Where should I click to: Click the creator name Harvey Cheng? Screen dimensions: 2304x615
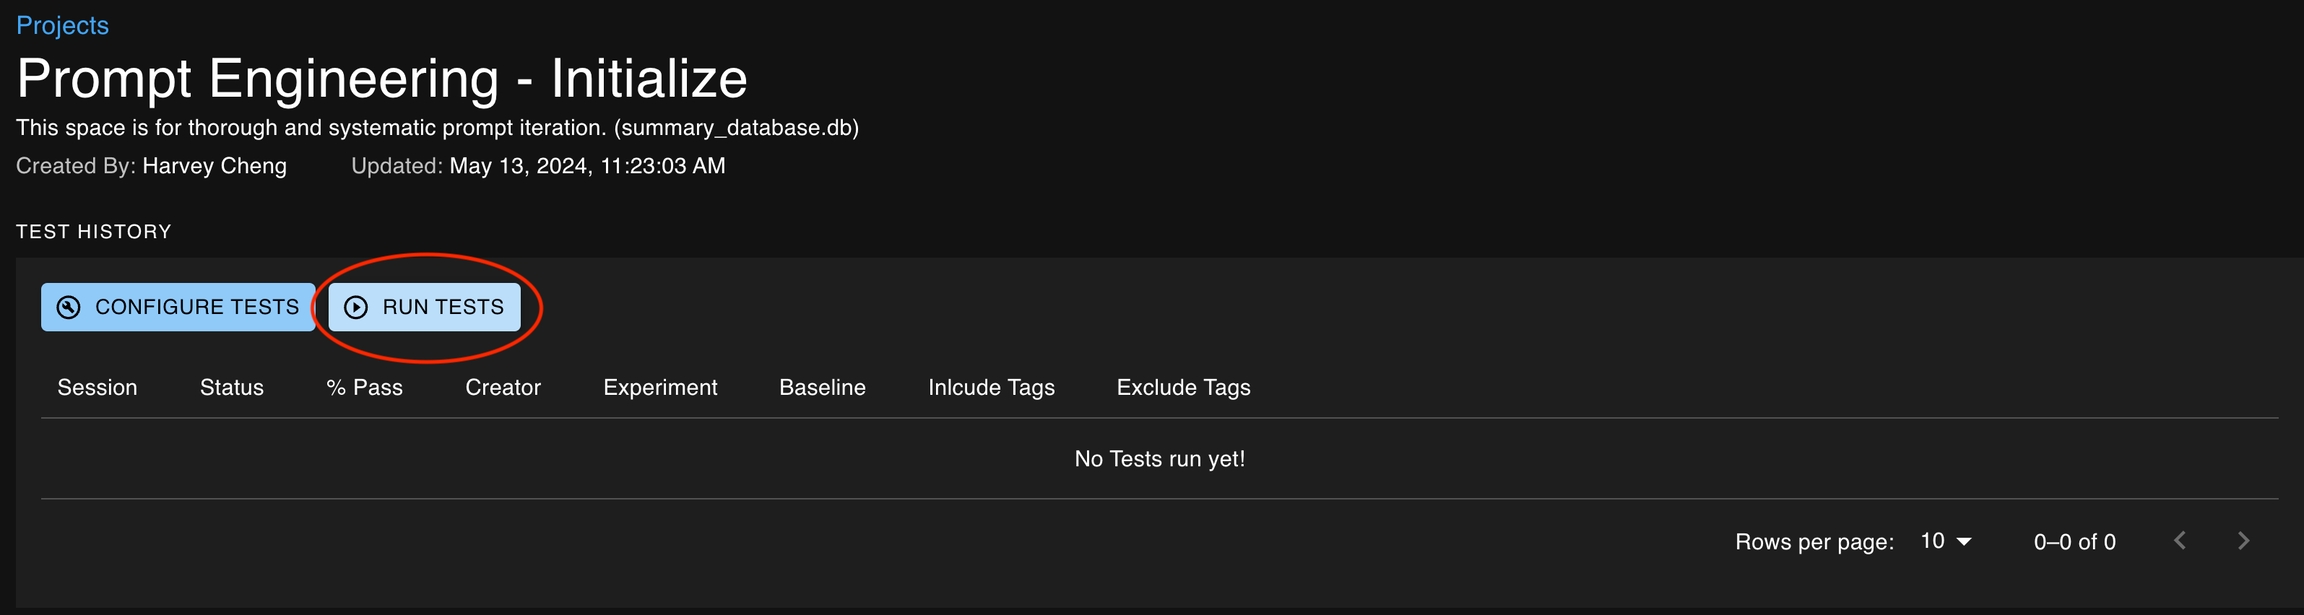[x=214, y=166]
